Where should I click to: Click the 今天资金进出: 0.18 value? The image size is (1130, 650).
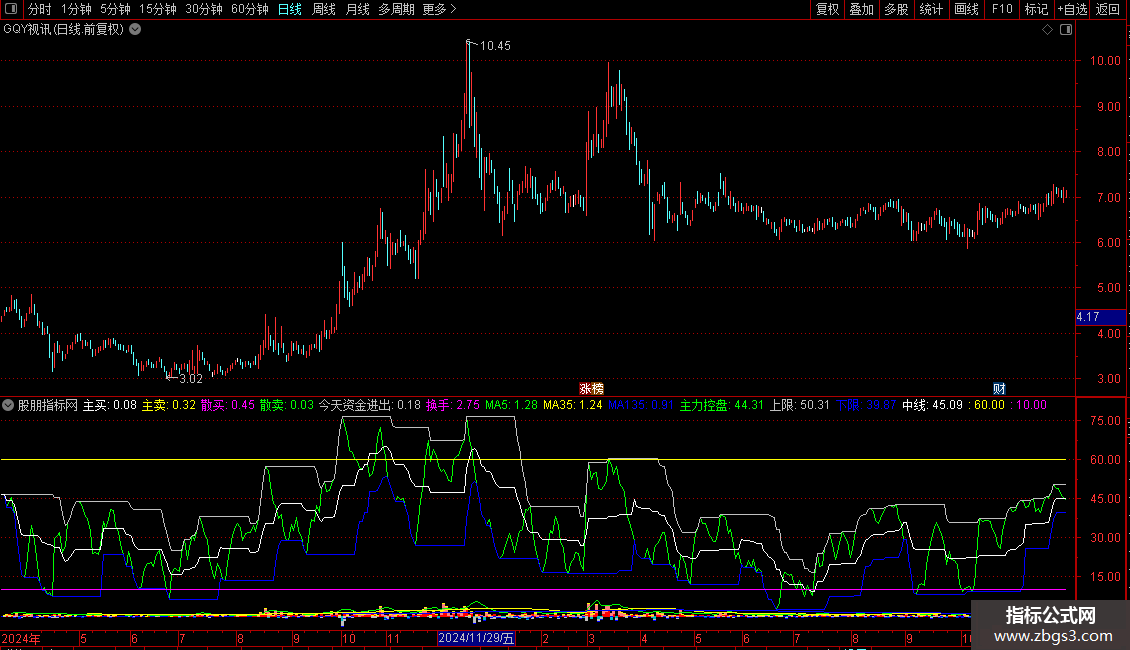pyautogui.click(x=370, y=405)
